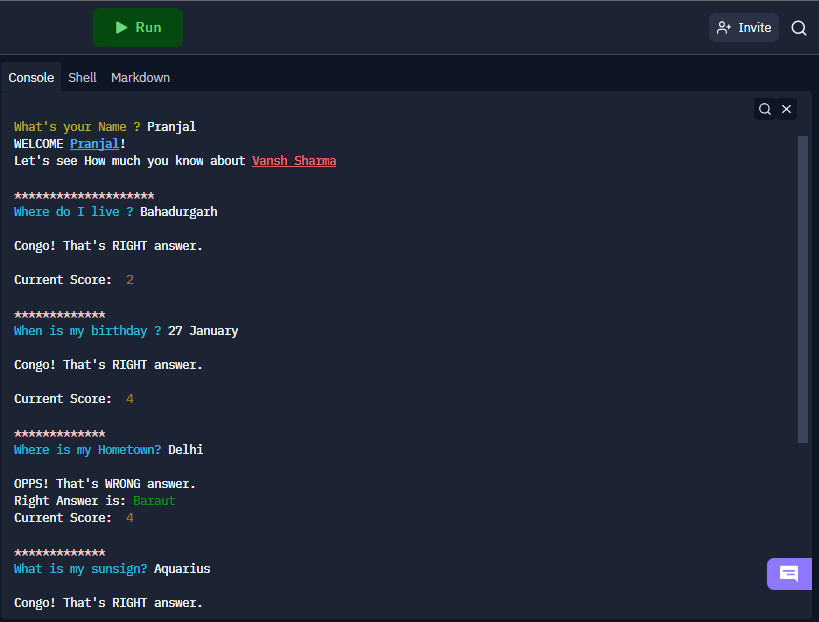The width and height of the screenshot is (819, 622).
Task: Click the green "Baraut" text
Action: 154,501
